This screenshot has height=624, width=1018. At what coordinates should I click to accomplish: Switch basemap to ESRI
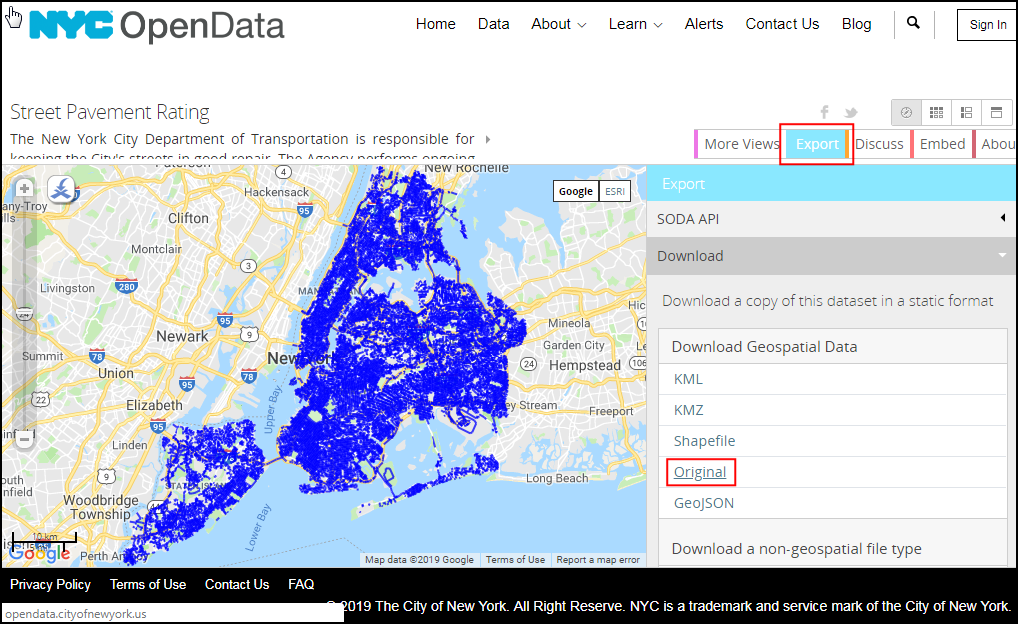pyautogui.click(x=615, y=191)
